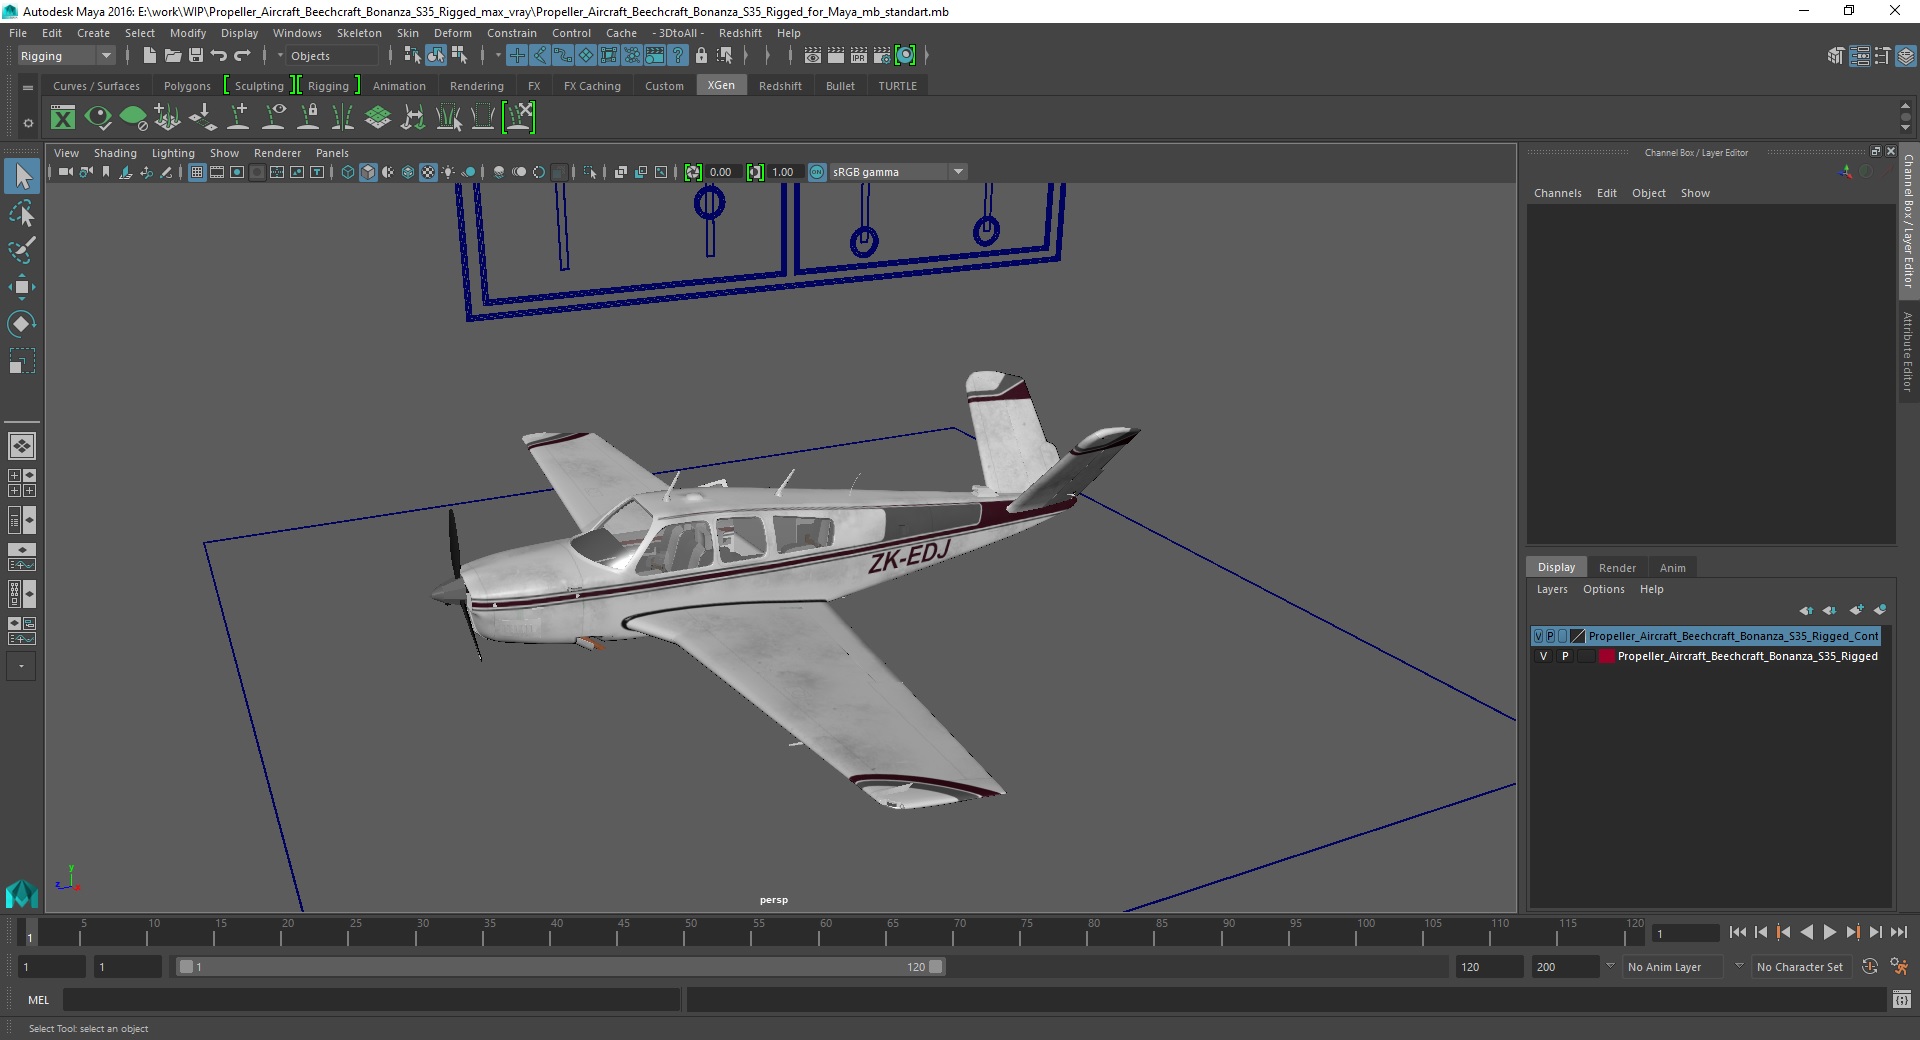Open the viewport Shading menu
Screen dimensions: 1920x1040
(115, 153)
